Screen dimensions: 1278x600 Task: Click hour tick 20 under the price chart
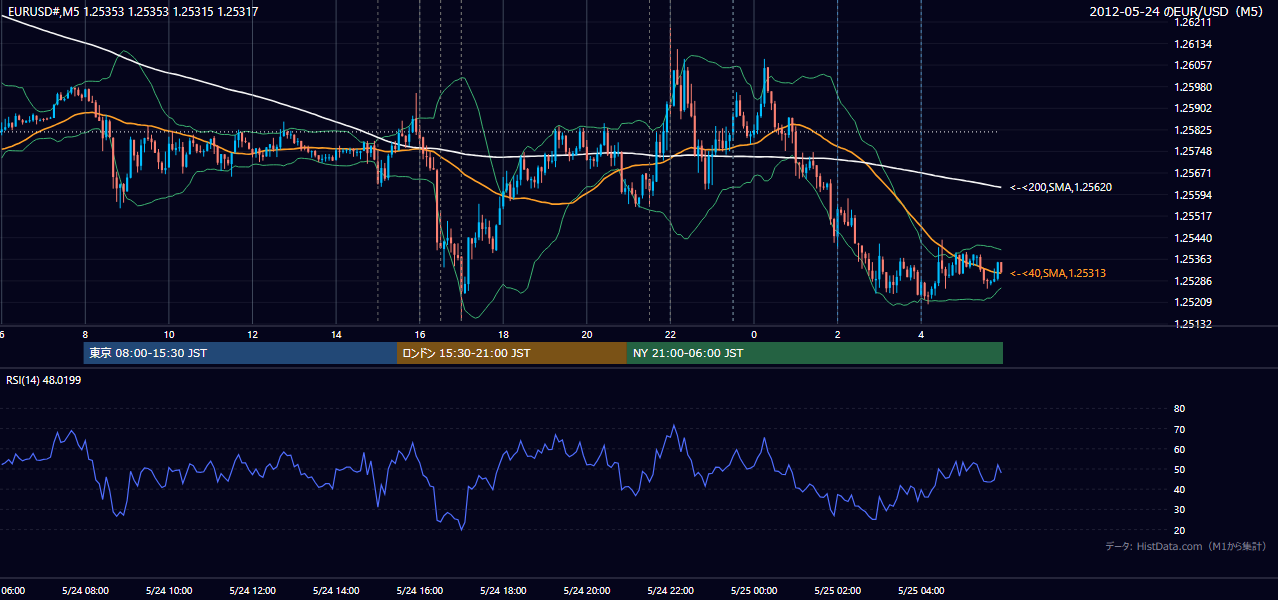coord(586,334)
